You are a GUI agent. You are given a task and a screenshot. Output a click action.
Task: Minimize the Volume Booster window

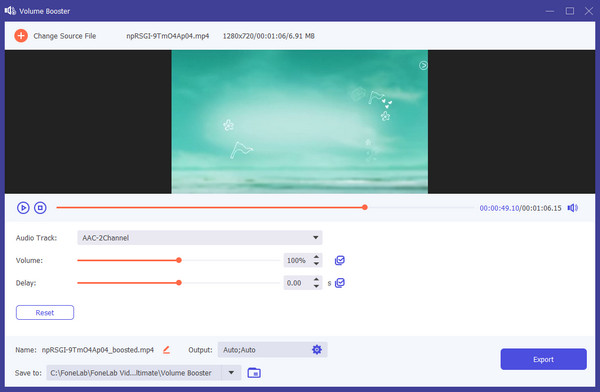[x=550, y=11]
